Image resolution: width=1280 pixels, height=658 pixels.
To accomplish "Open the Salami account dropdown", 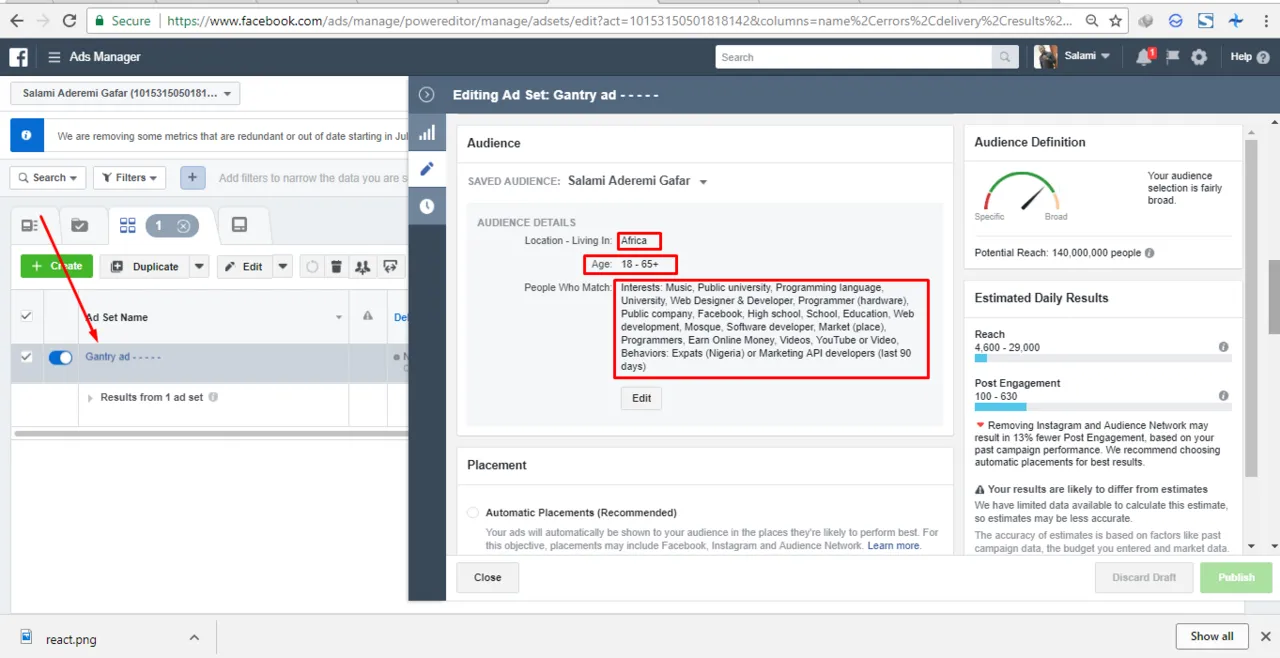I will pyautogui.click(x=1087, y=57).
